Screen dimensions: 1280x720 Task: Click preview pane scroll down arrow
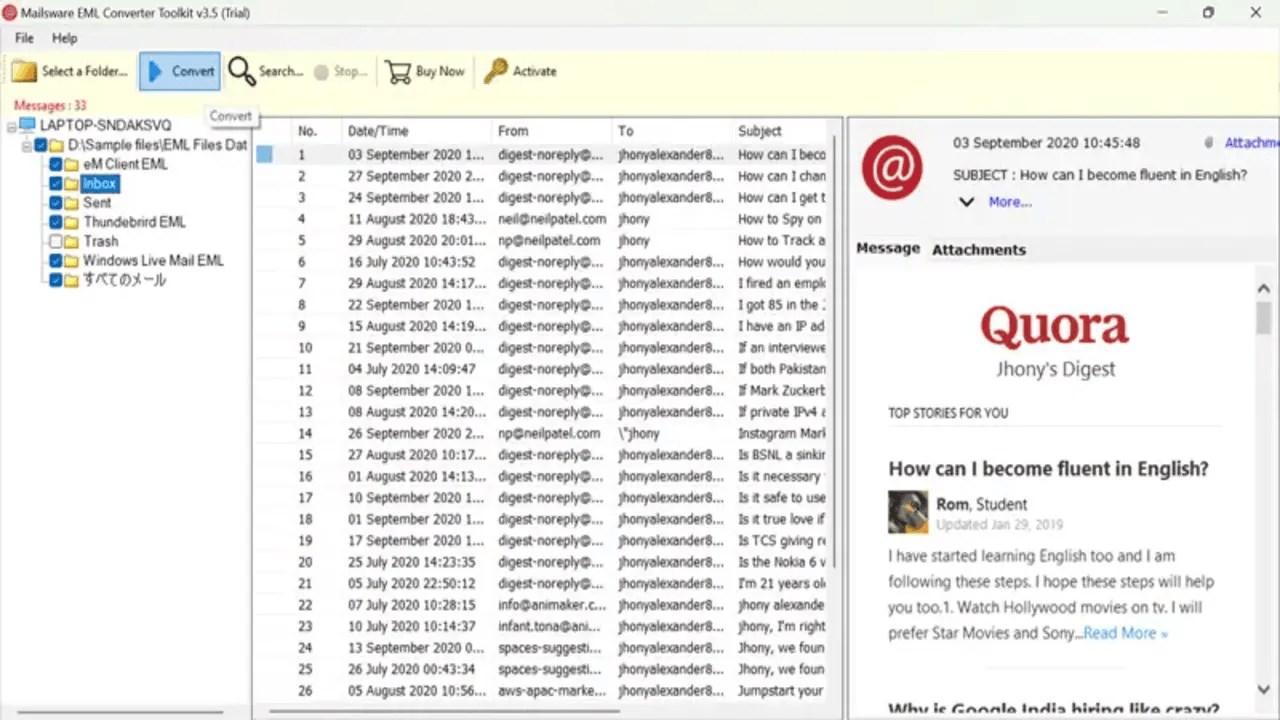tap(1264, 689)
